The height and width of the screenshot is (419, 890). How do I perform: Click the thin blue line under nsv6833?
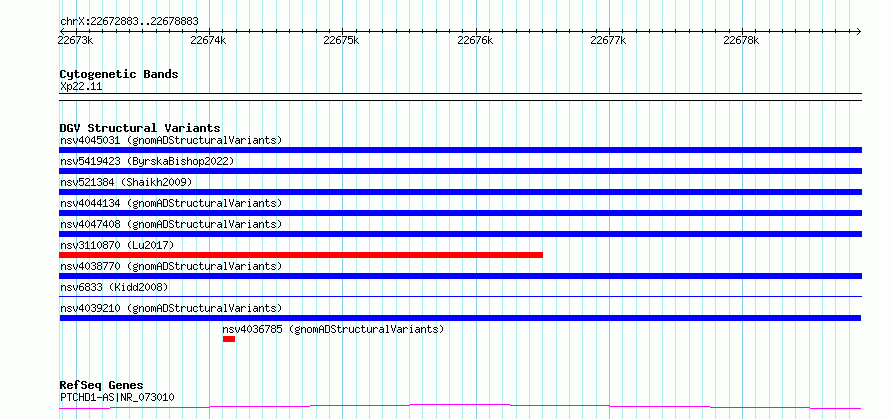coord(460,296)
